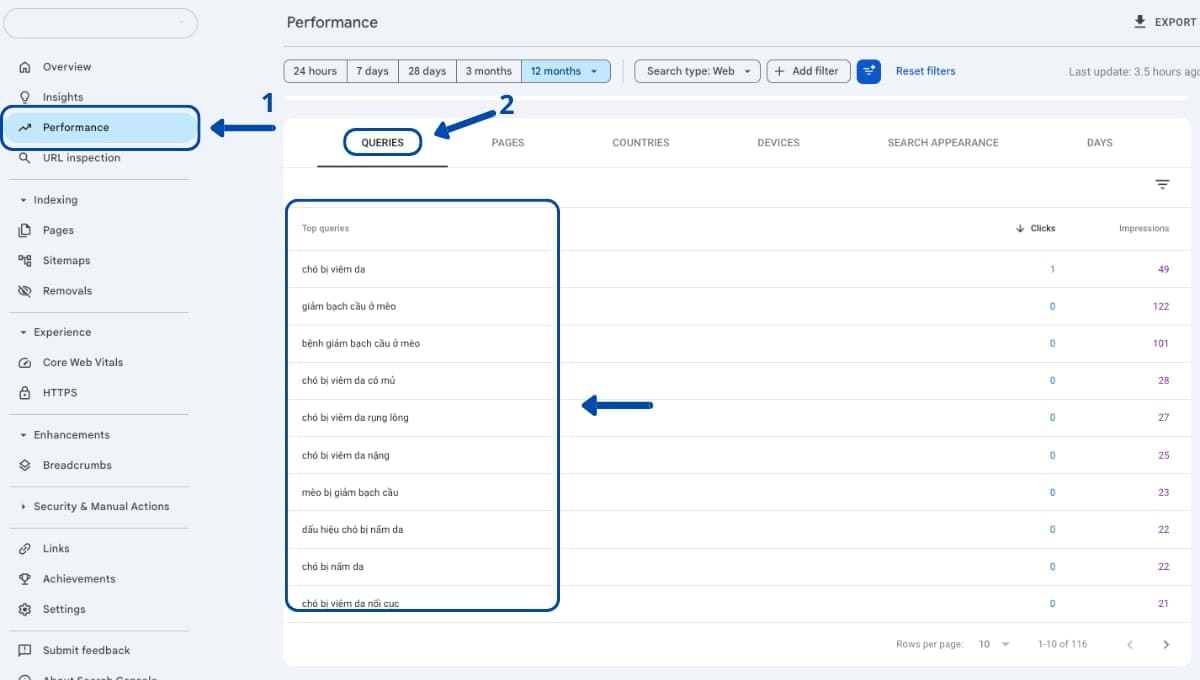Viewport: 1200px width, 680px height.
Task: Switch to the Pages tab
Action: [x=508, y=143]
